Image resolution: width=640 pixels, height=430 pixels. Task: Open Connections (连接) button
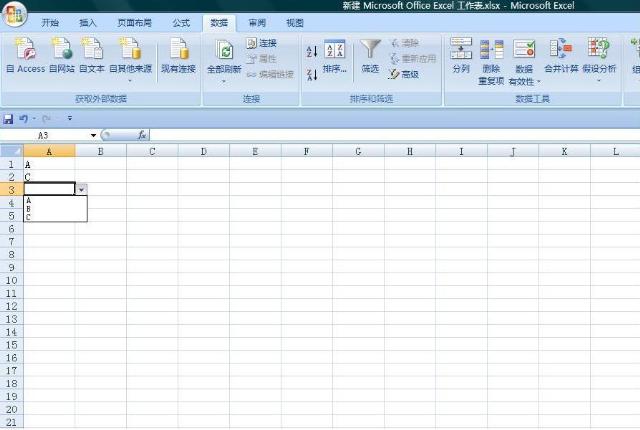point(262,43)
